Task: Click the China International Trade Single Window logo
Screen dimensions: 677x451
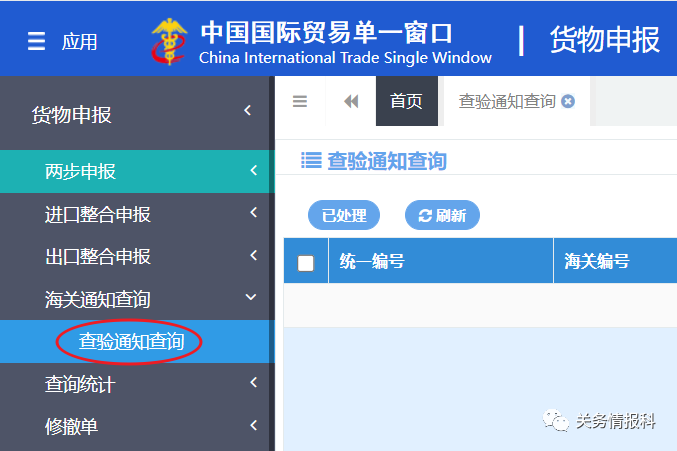Action: (169, 42)
